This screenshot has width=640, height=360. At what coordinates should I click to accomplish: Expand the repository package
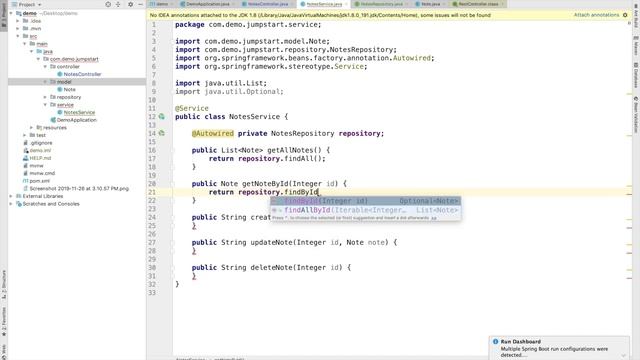[45, 97]
